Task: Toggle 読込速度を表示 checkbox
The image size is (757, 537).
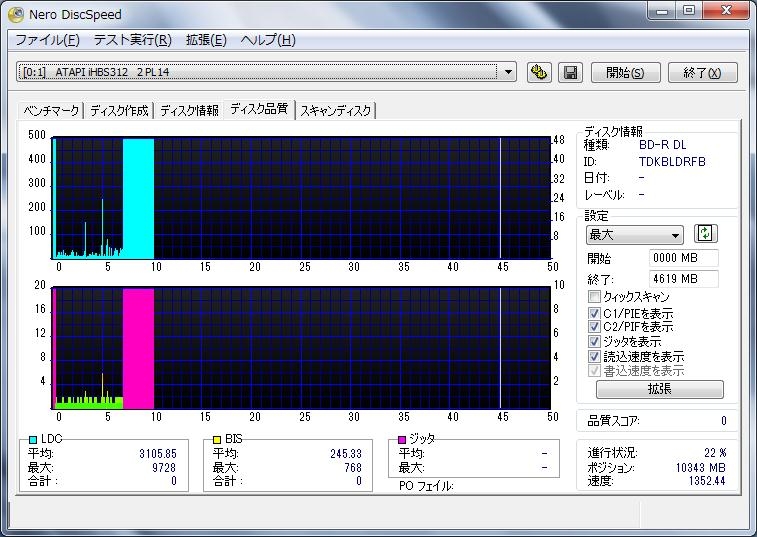Action: [x=594, y=356]
